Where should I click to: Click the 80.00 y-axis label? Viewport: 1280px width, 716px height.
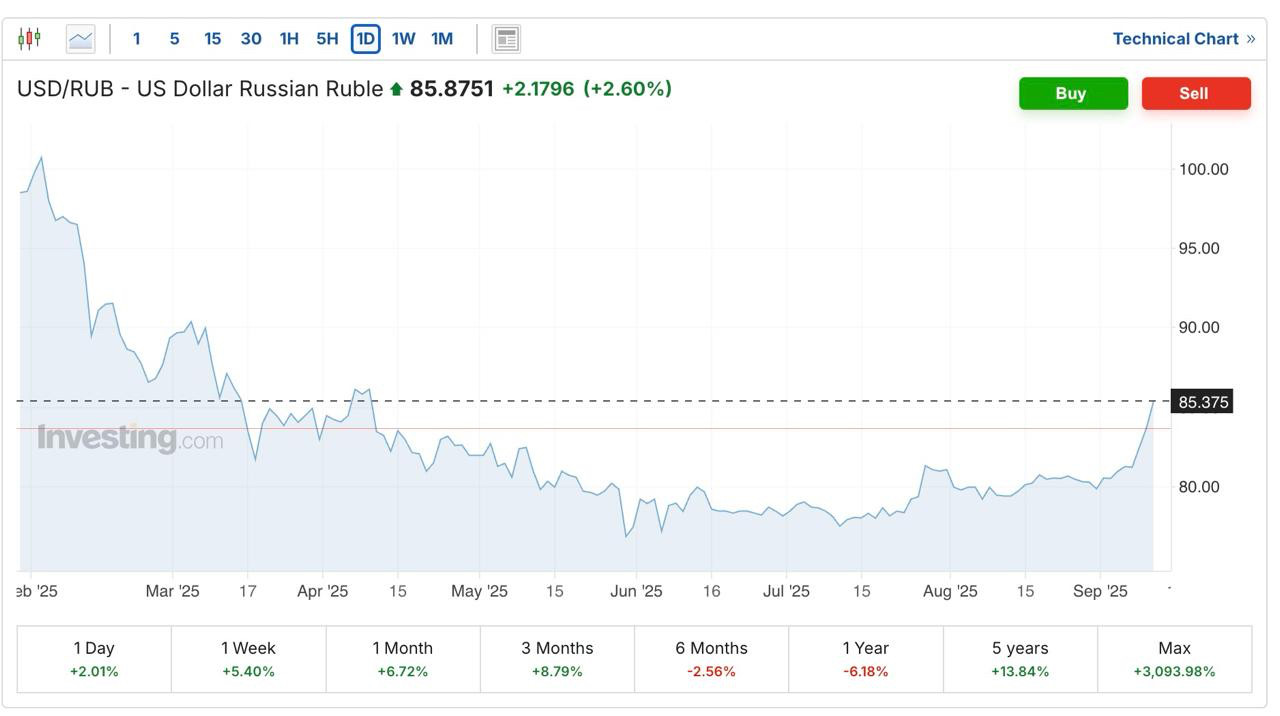pyautogui.click(x=1199, y=487)
